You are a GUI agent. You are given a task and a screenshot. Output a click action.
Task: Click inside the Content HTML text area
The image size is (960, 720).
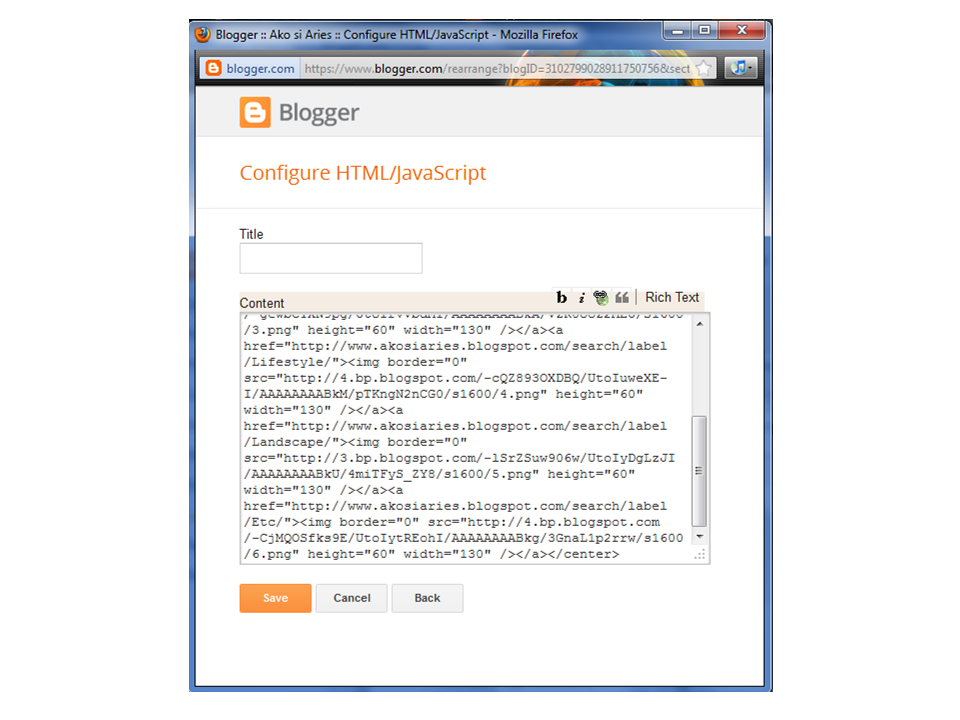pos(466,438)
